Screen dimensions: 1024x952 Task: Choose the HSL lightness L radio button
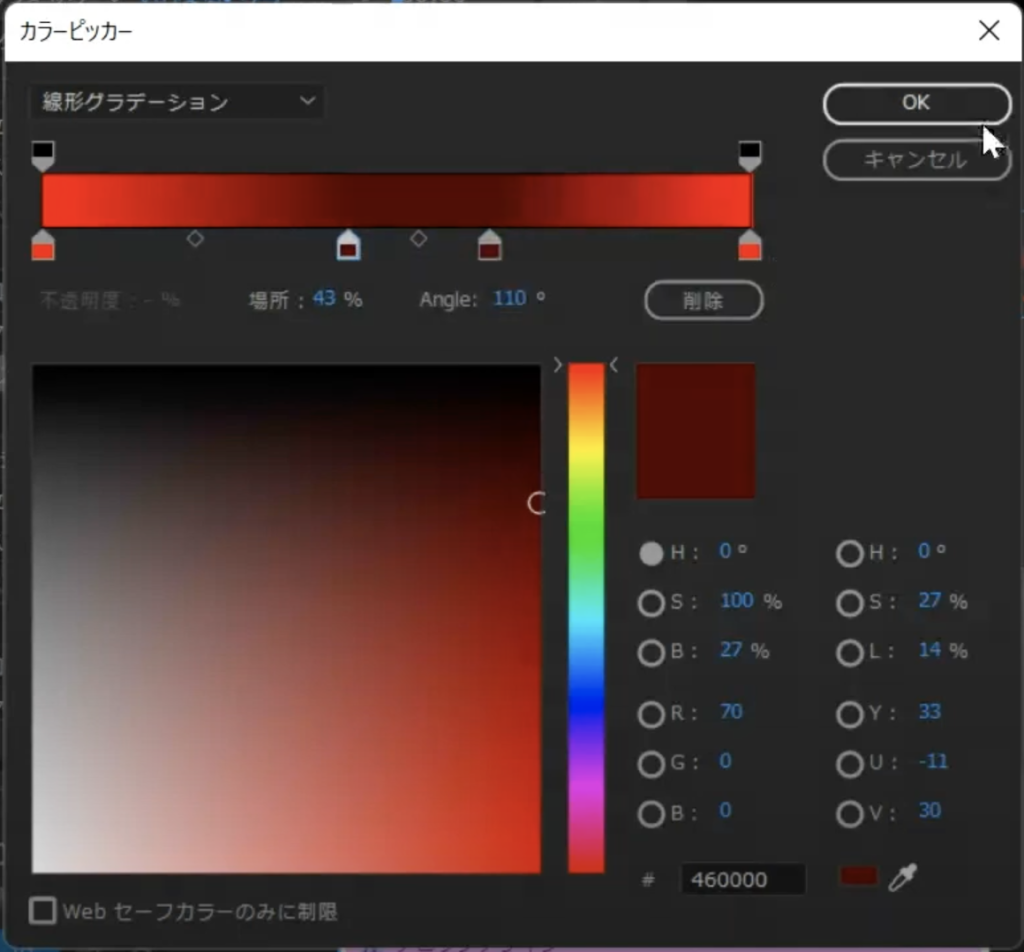(850, 653)
